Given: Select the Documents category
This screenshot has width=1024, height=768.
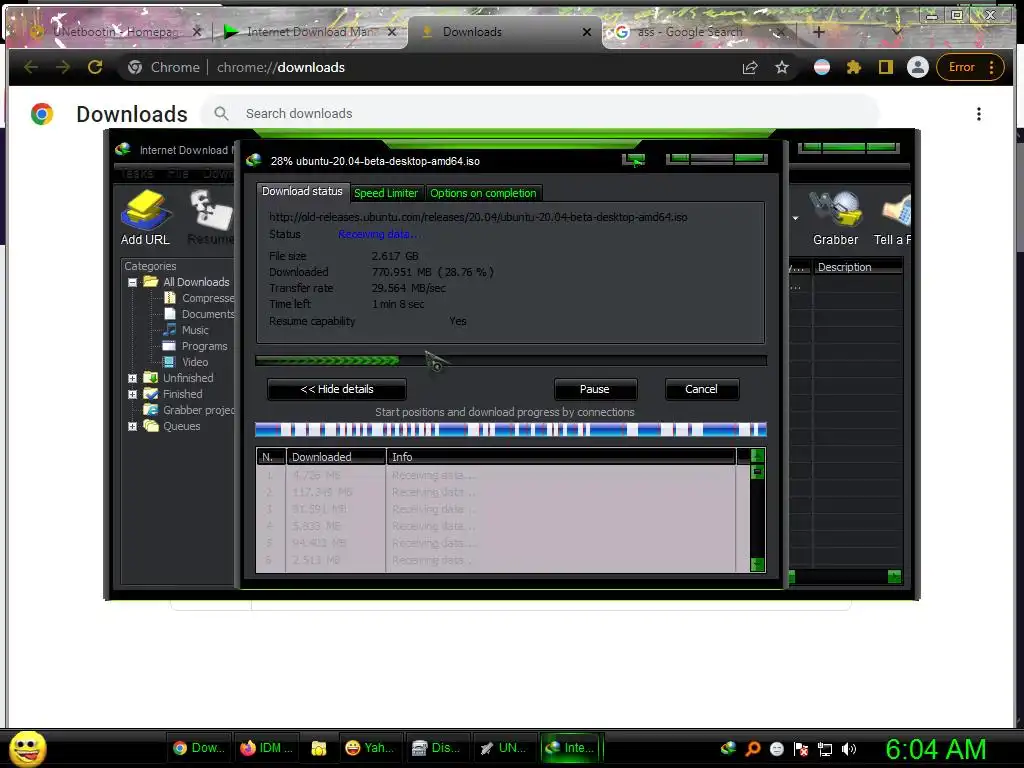Looking at the screenshot, I should [199, 314].
